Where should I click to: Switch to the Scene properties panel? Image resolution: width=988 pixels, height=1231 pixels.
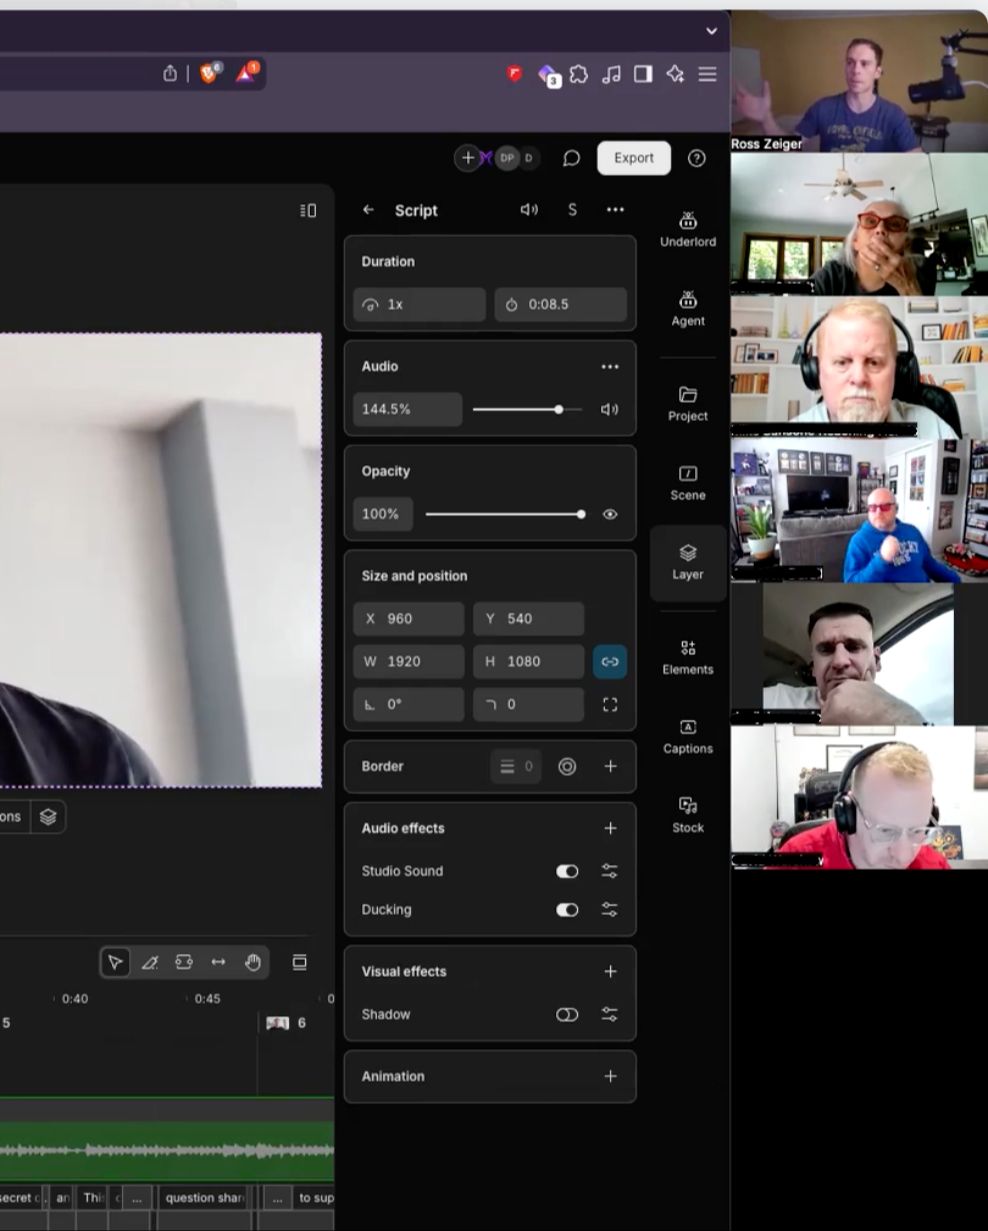point(688,482)
